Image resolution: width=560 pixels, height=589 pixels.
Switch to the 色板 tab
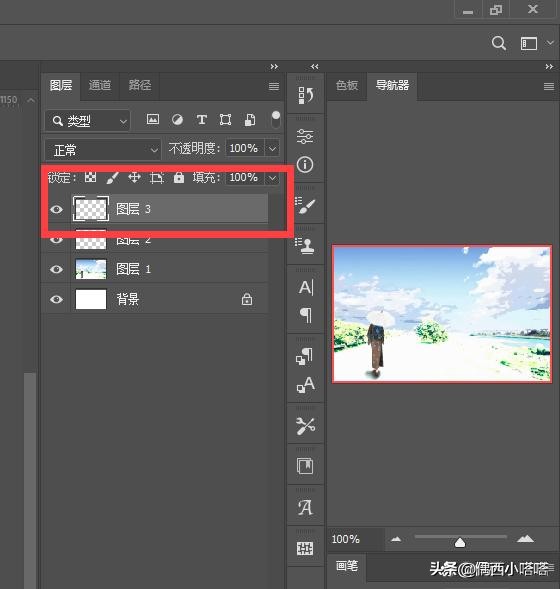click(347, 86)
